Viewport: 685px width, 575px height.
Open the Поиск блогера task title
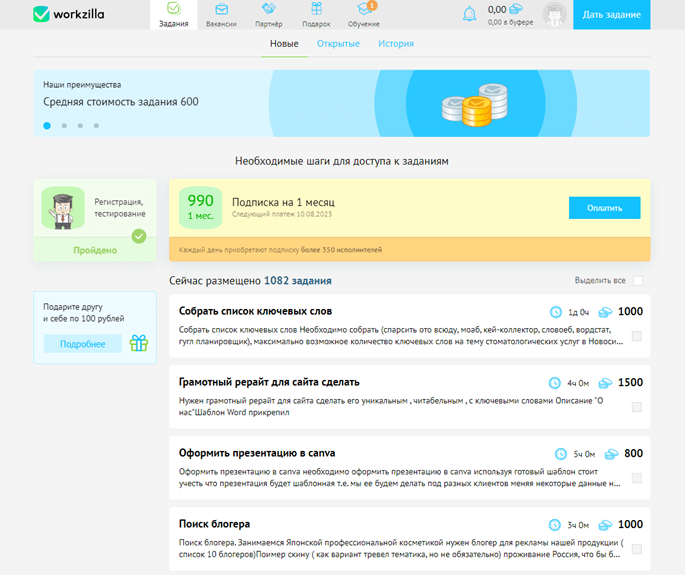214,524
